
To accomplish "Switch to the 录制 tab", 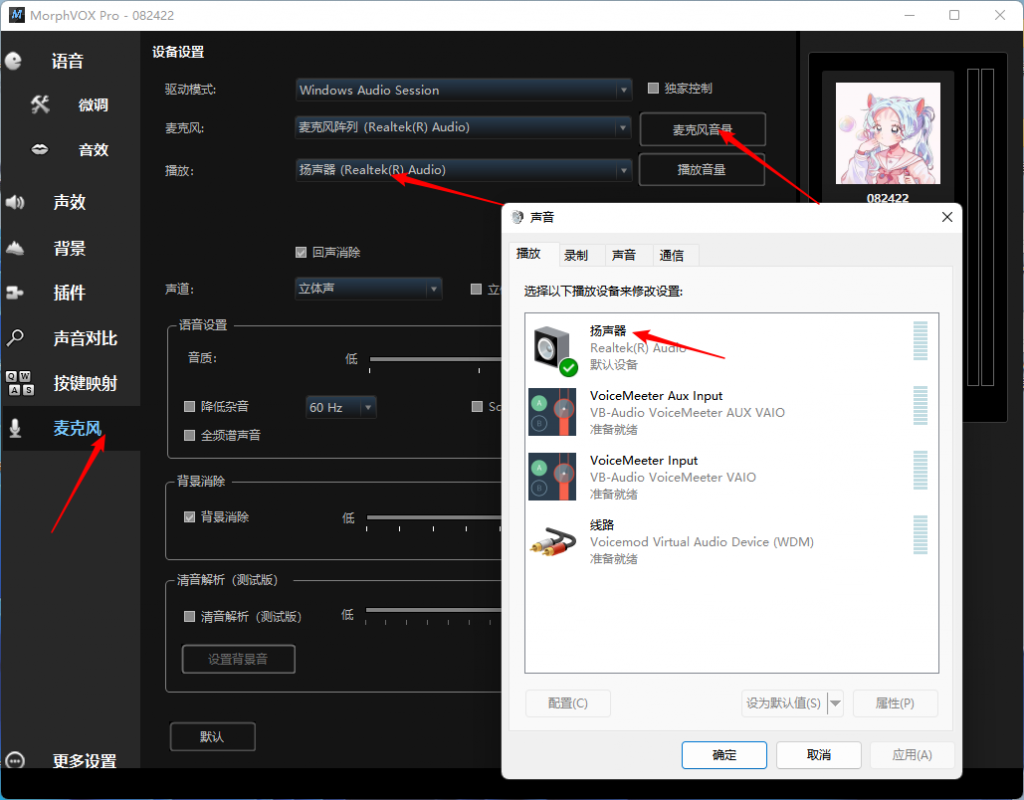I will pyautogui.click(x=581, y=255).
